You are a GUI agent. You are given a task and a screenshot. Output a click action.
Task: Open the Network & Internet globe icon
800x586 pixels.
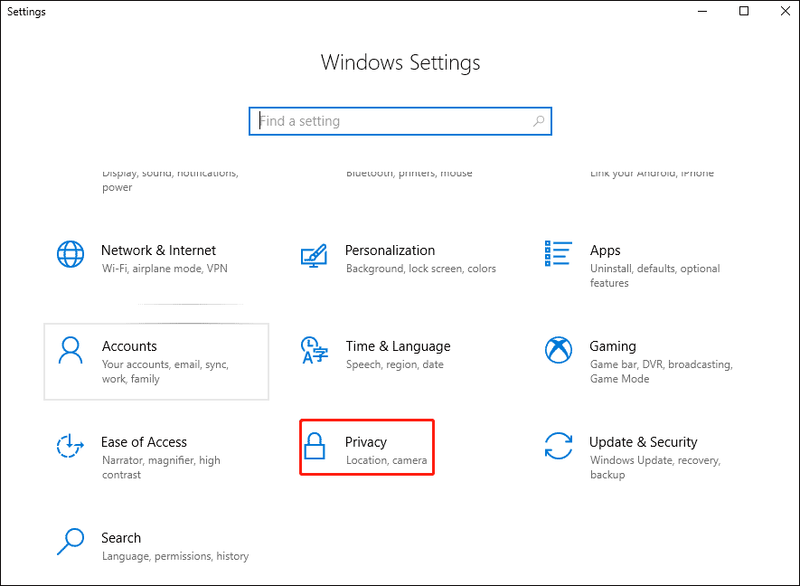(x=70, y=254)
